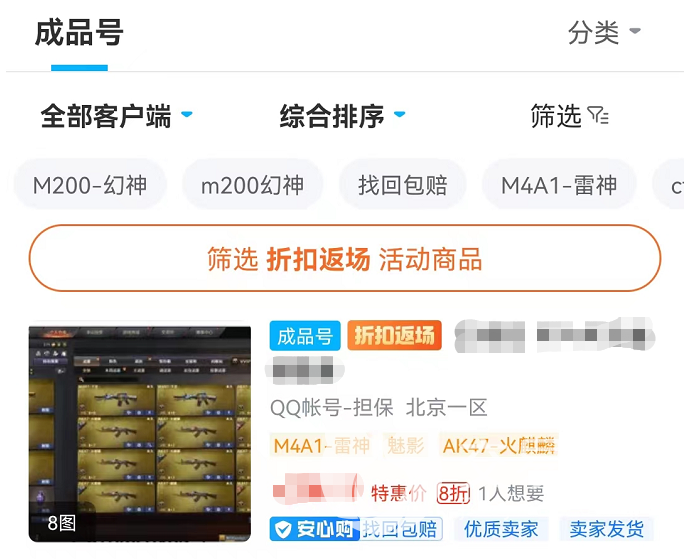Click the 魅影 tag on listing
Image resolution: width=686 pixels, height=559 pixels.
(406, 446)
